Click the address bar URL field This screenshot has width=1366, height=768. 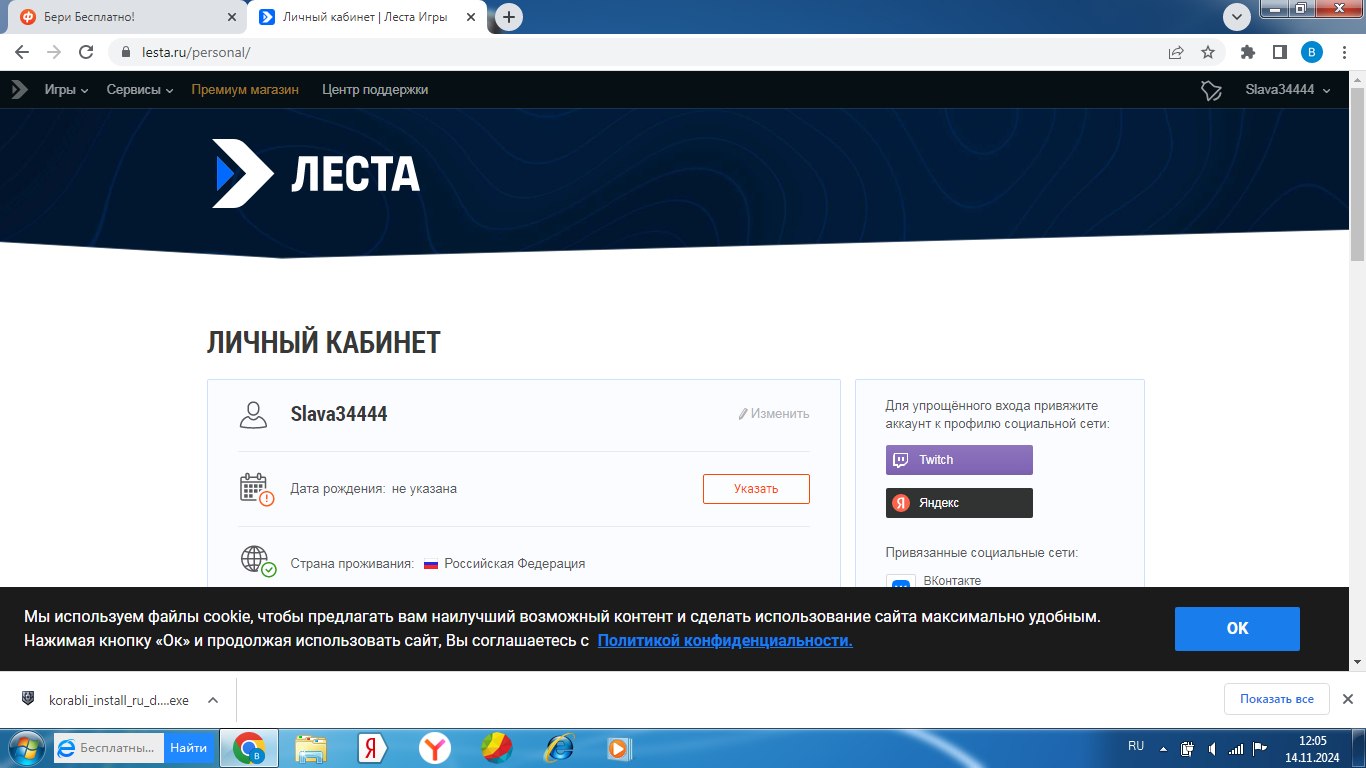640,52
